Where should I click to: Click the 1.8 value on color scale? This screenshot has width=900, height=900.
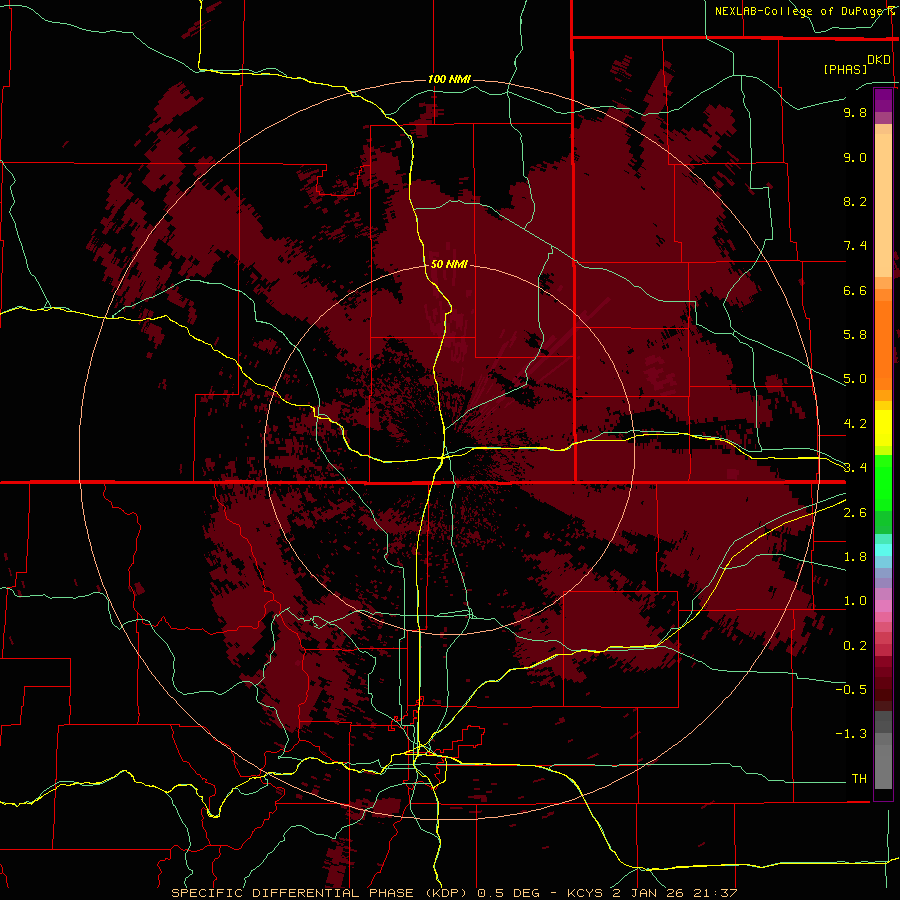[855, 557]
